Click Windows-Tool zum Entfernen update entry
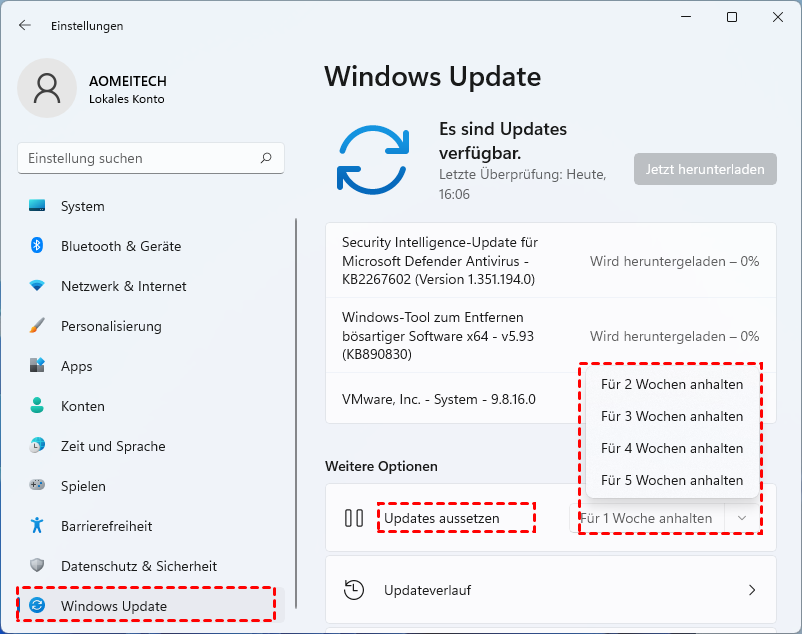Viewport: 802px width, 634px height. (551, 335)
